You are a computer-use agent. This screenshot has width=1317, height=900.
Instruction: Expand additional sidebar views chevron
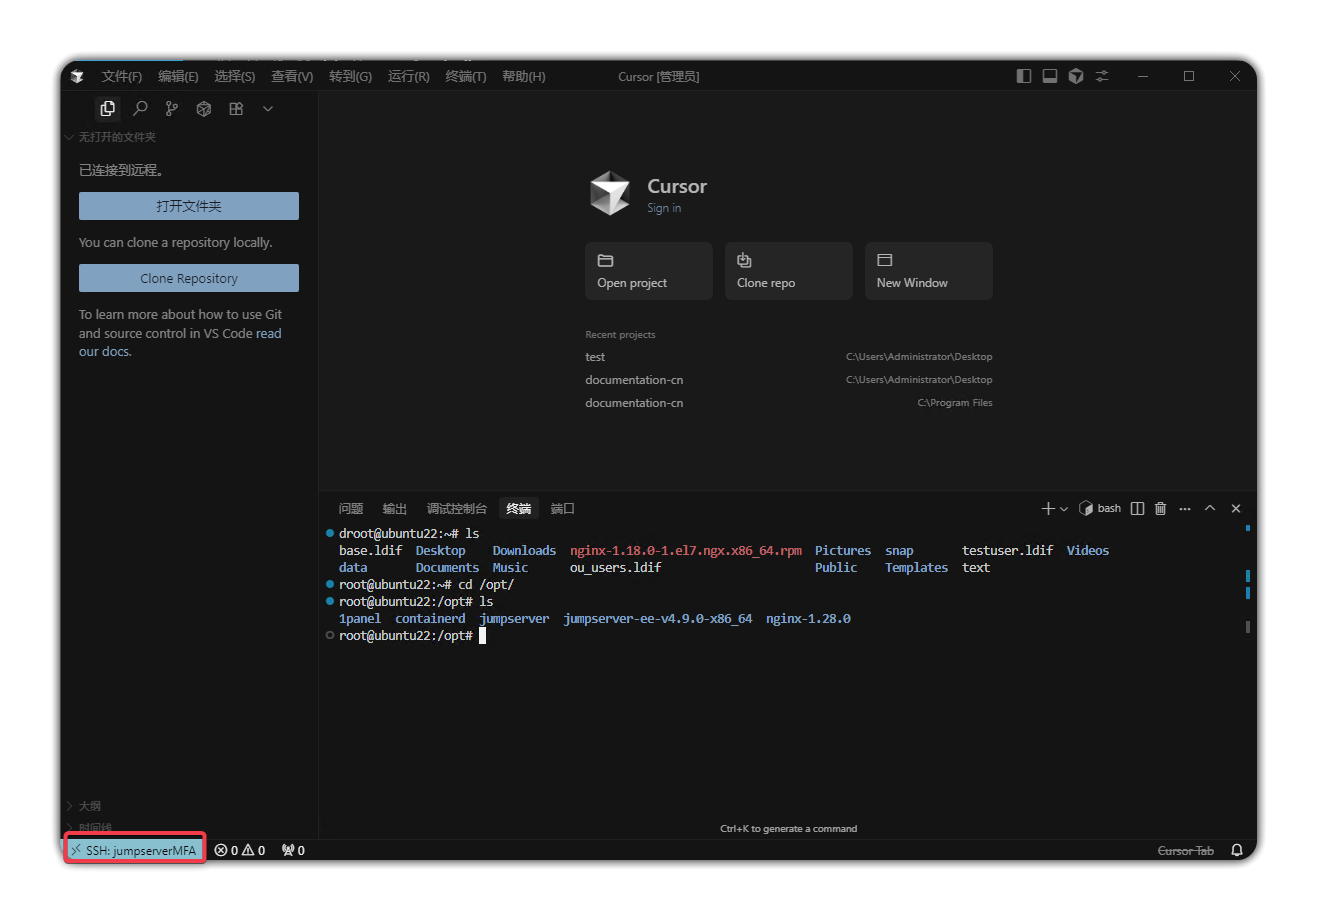click(x=268, y=109)
